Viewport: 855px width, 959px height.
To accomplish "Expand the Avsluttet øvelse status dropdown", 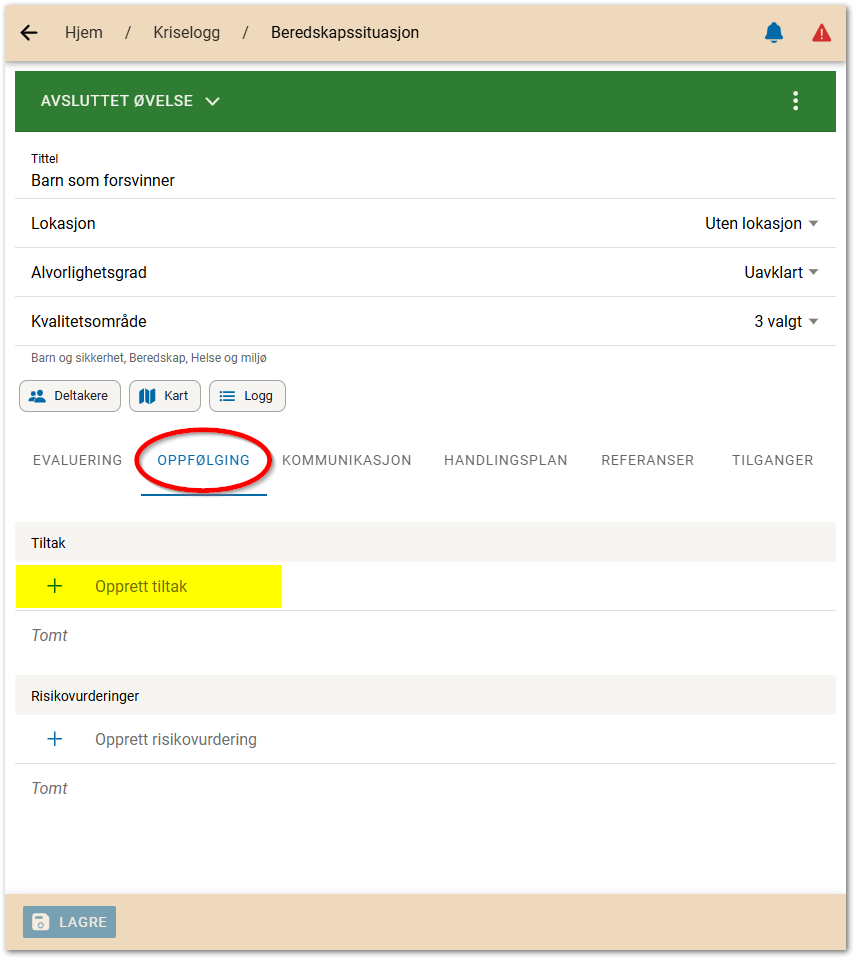I will coord(130,101).
